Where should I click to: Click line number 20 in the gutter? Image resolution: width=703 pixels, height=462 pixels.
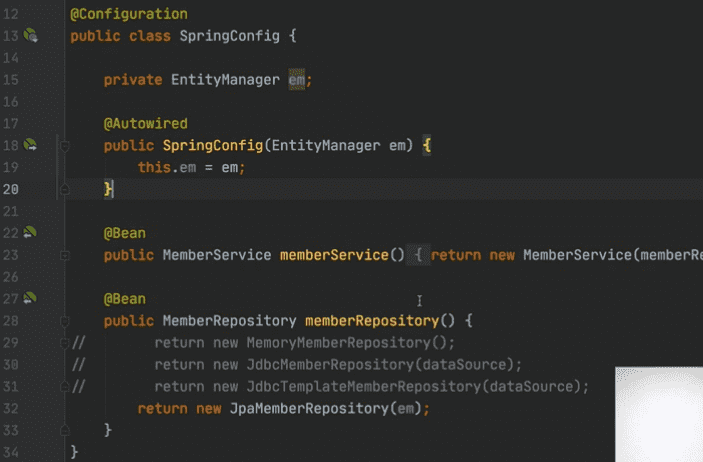click(x=11, y=189)
